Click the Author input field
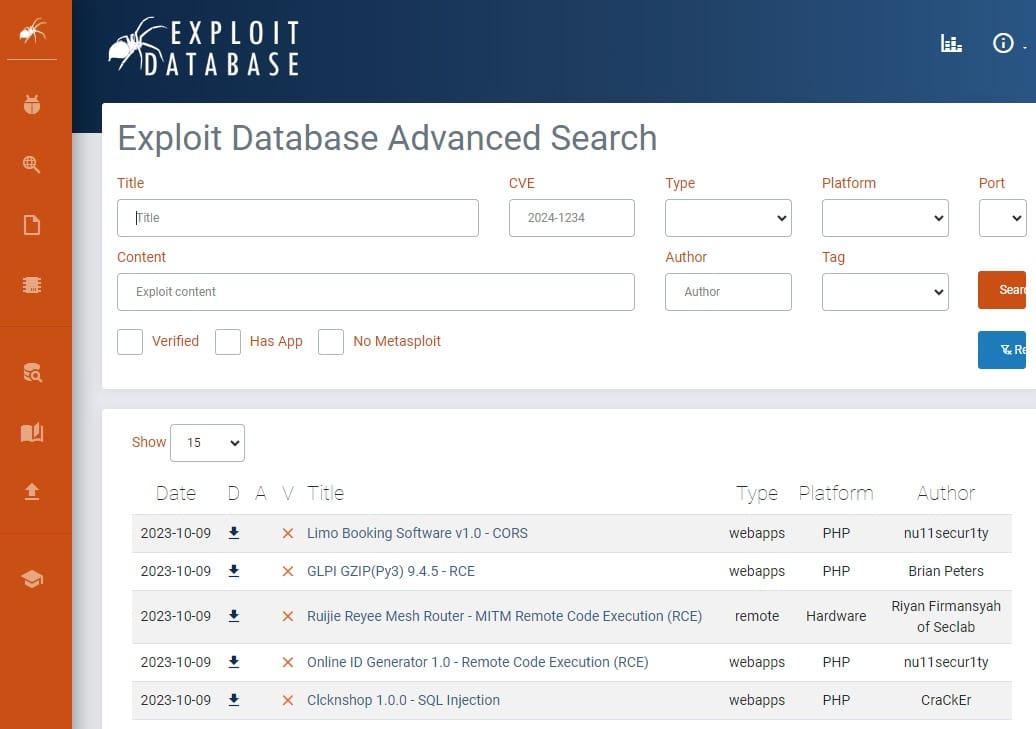Image resolution: width=1036 pixels, height=729 pixels. click(728, 292)
